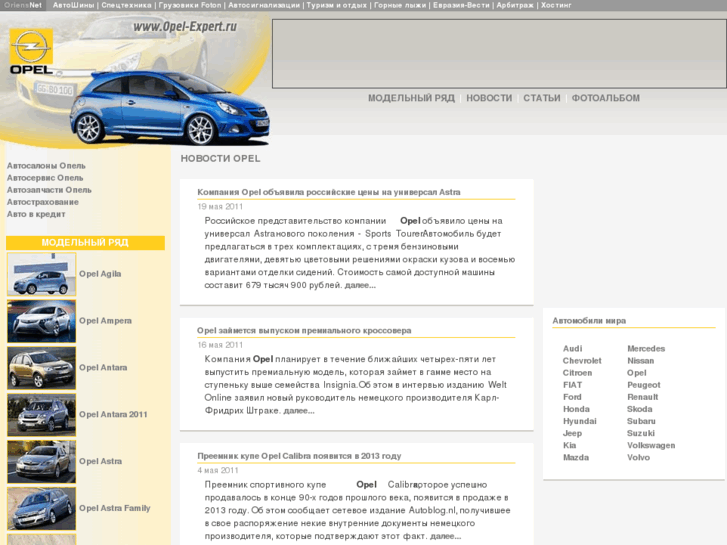Screen dimensions: 727x545
Task: Open the СТАТЬИ menu section
Action: [542, 98]
